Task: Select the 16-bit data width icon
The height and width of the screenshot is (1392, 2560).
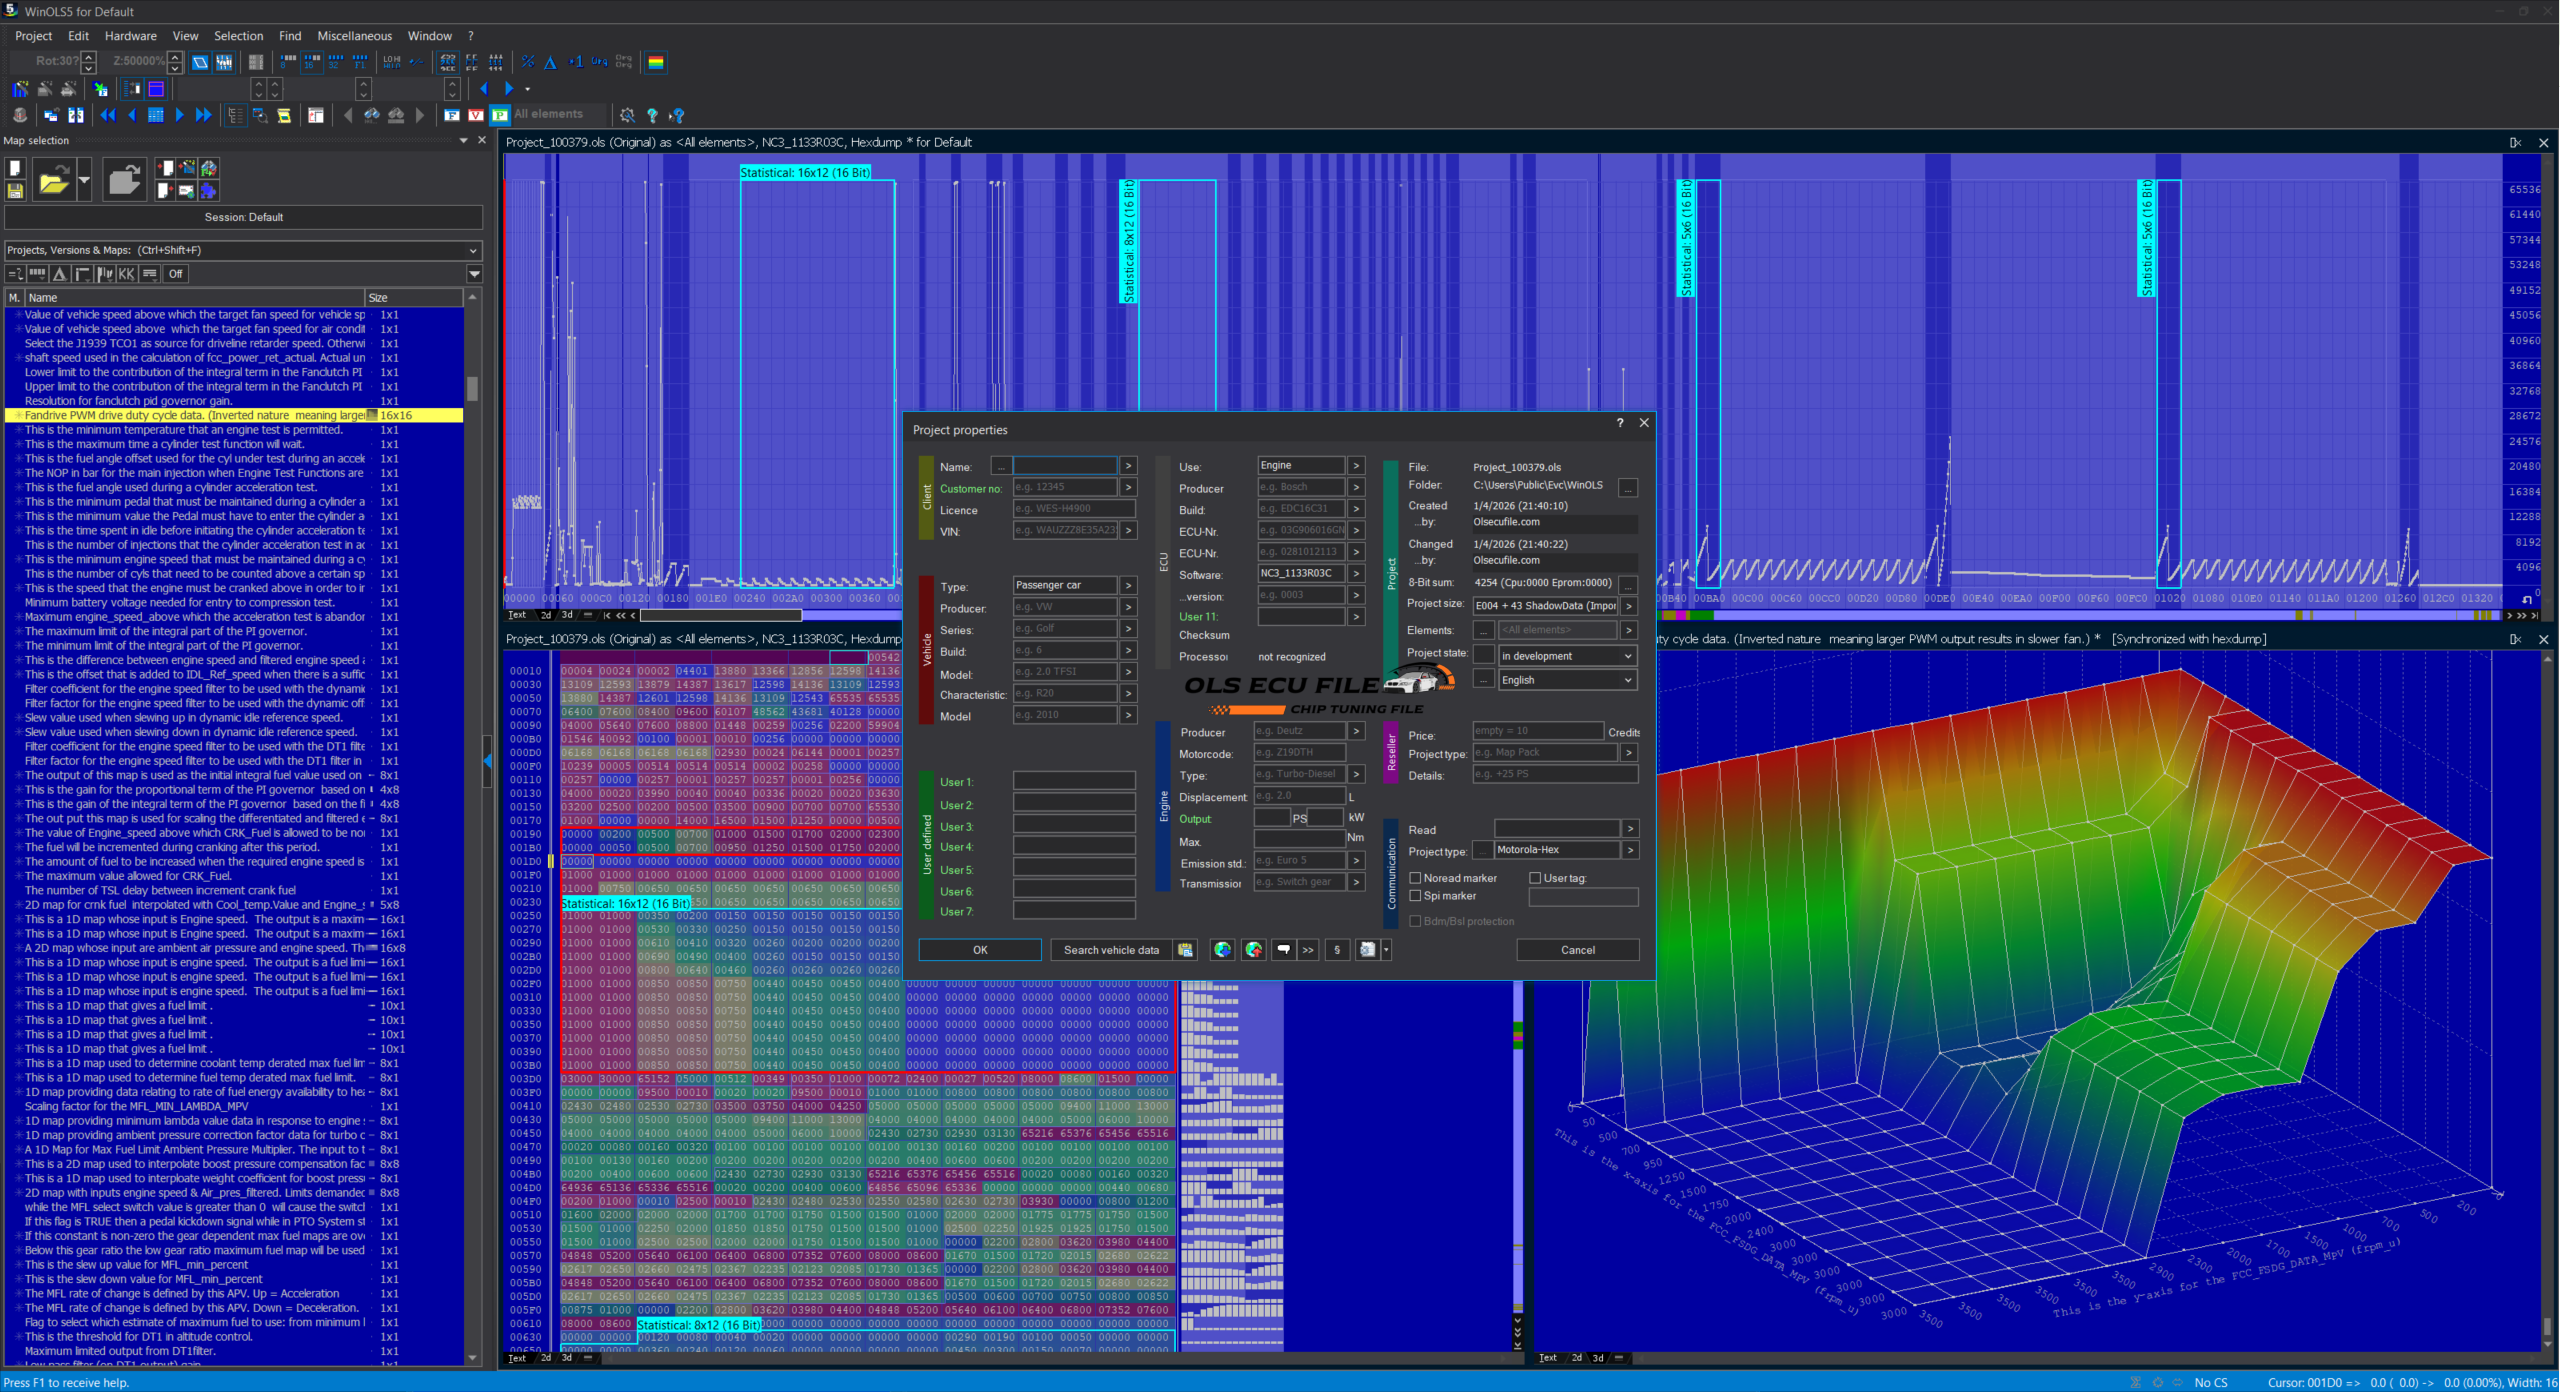Action: 312,62
